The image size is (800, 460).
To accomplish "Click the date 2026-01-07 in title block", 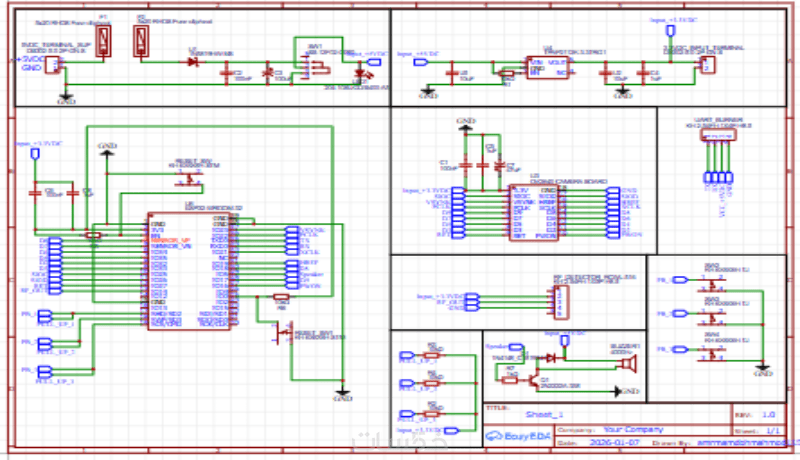I will tap(613, 442).
